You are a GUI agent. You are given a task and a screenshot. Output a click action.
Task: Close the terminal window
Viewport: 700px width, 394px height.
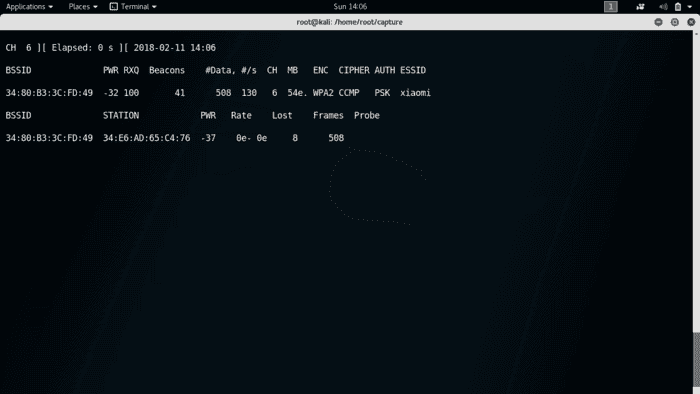691,22
